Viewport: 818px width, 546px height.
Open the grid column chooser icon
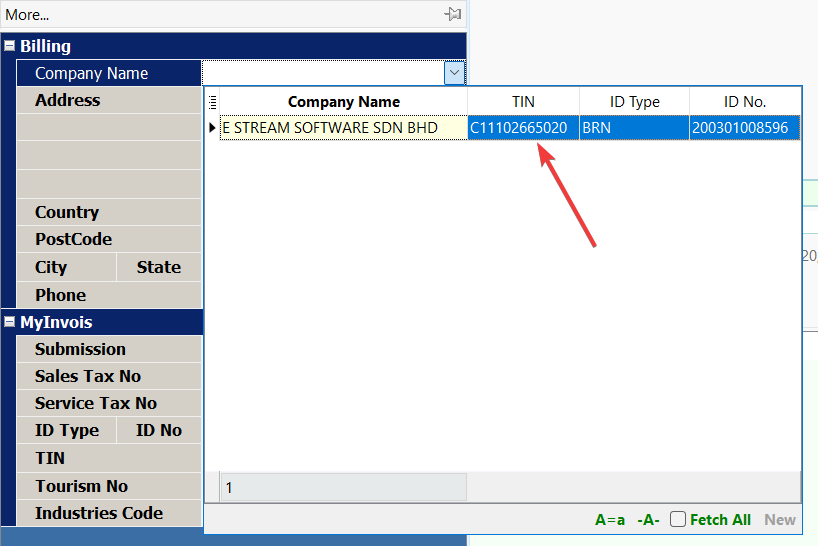(212, 101)
